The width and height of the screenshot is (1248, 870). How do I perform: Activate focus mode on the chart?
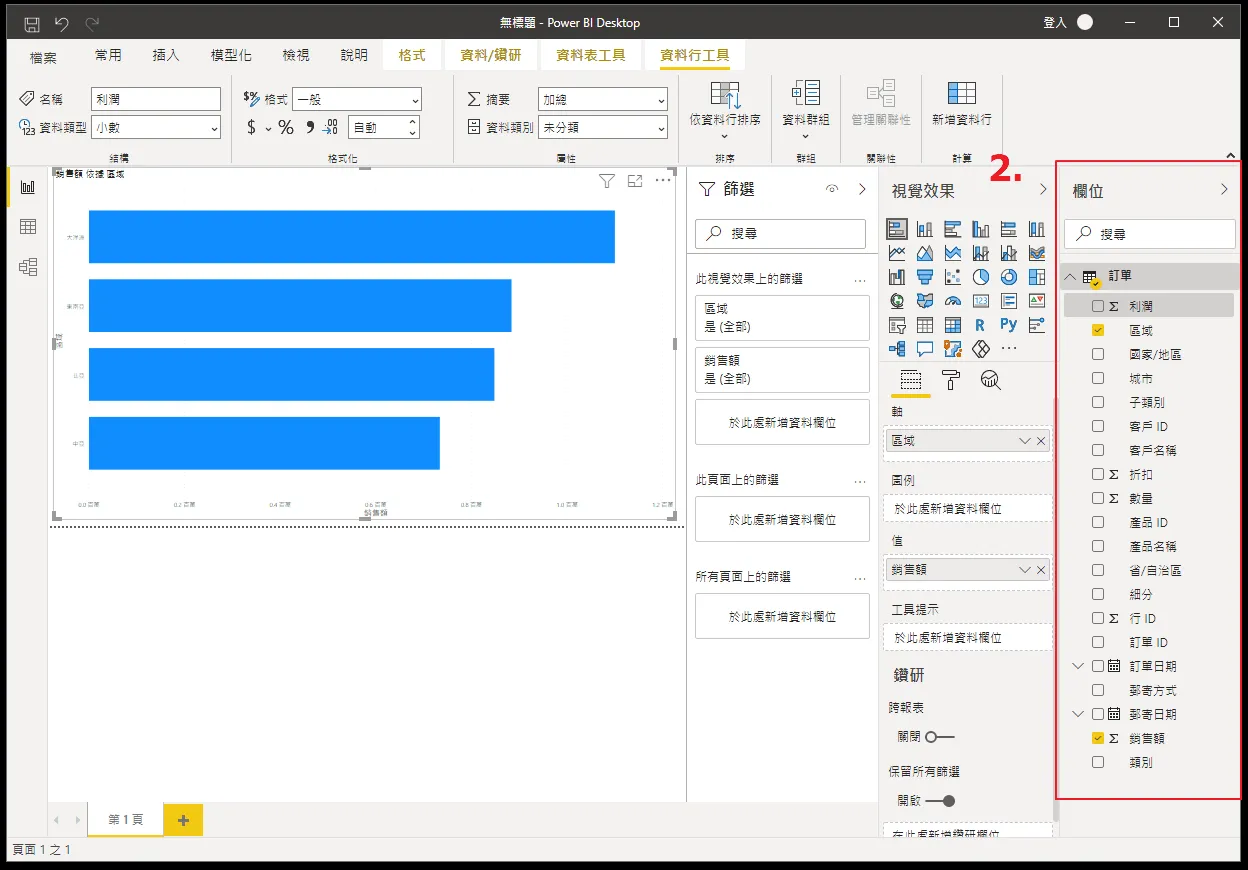coord(635,180)
